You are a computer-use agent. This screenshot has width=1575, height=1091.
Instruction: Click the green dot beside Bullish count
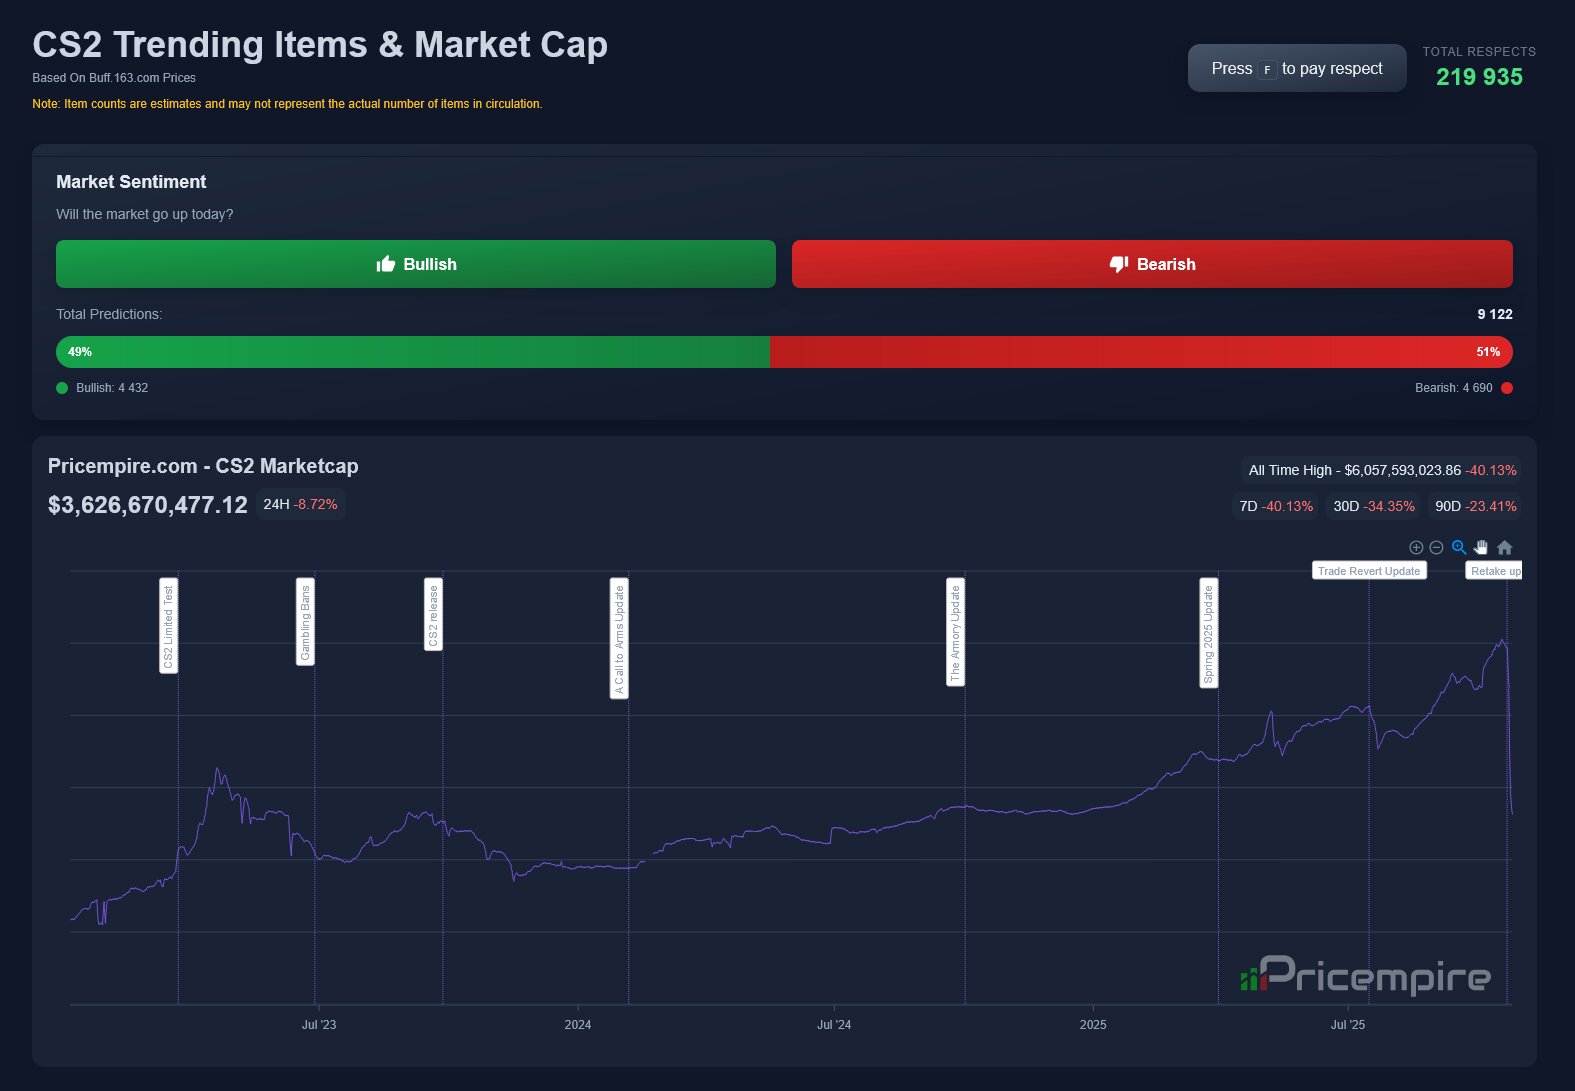pyautogui.click(x=62, y=388)
